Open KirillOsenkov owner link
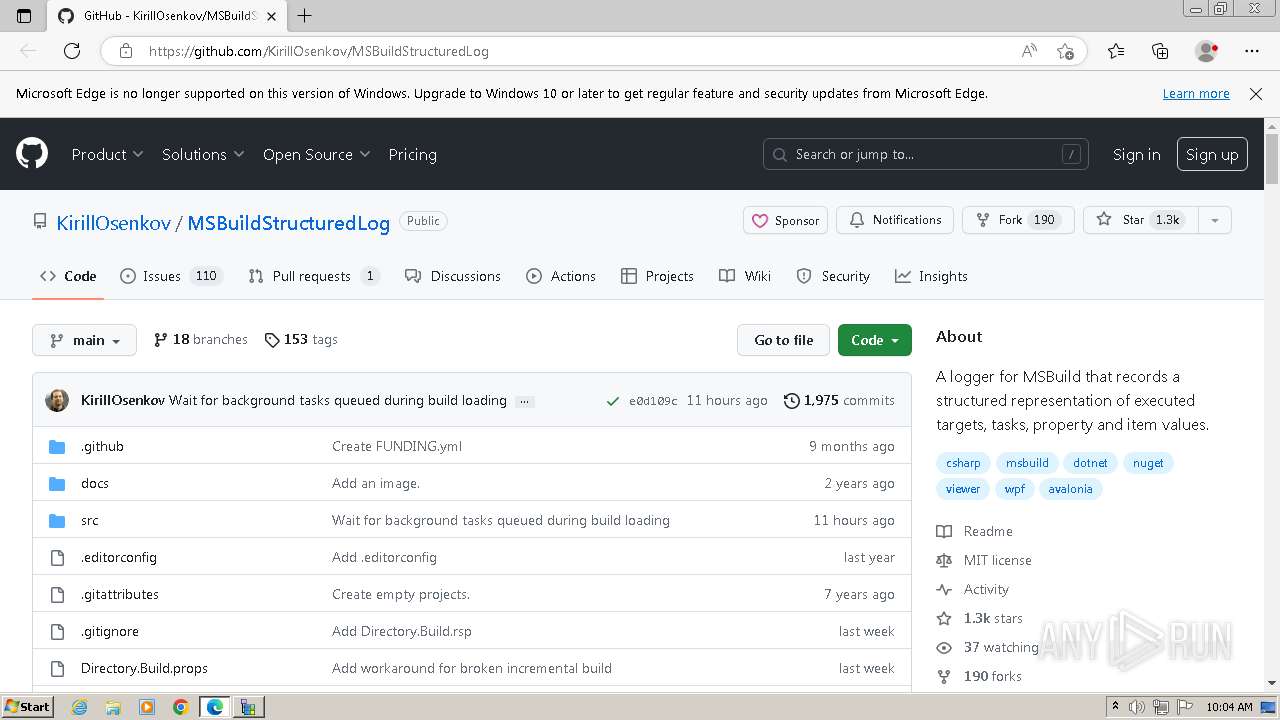The height and width of the screenshot is (720, 1280). [113, 223]
